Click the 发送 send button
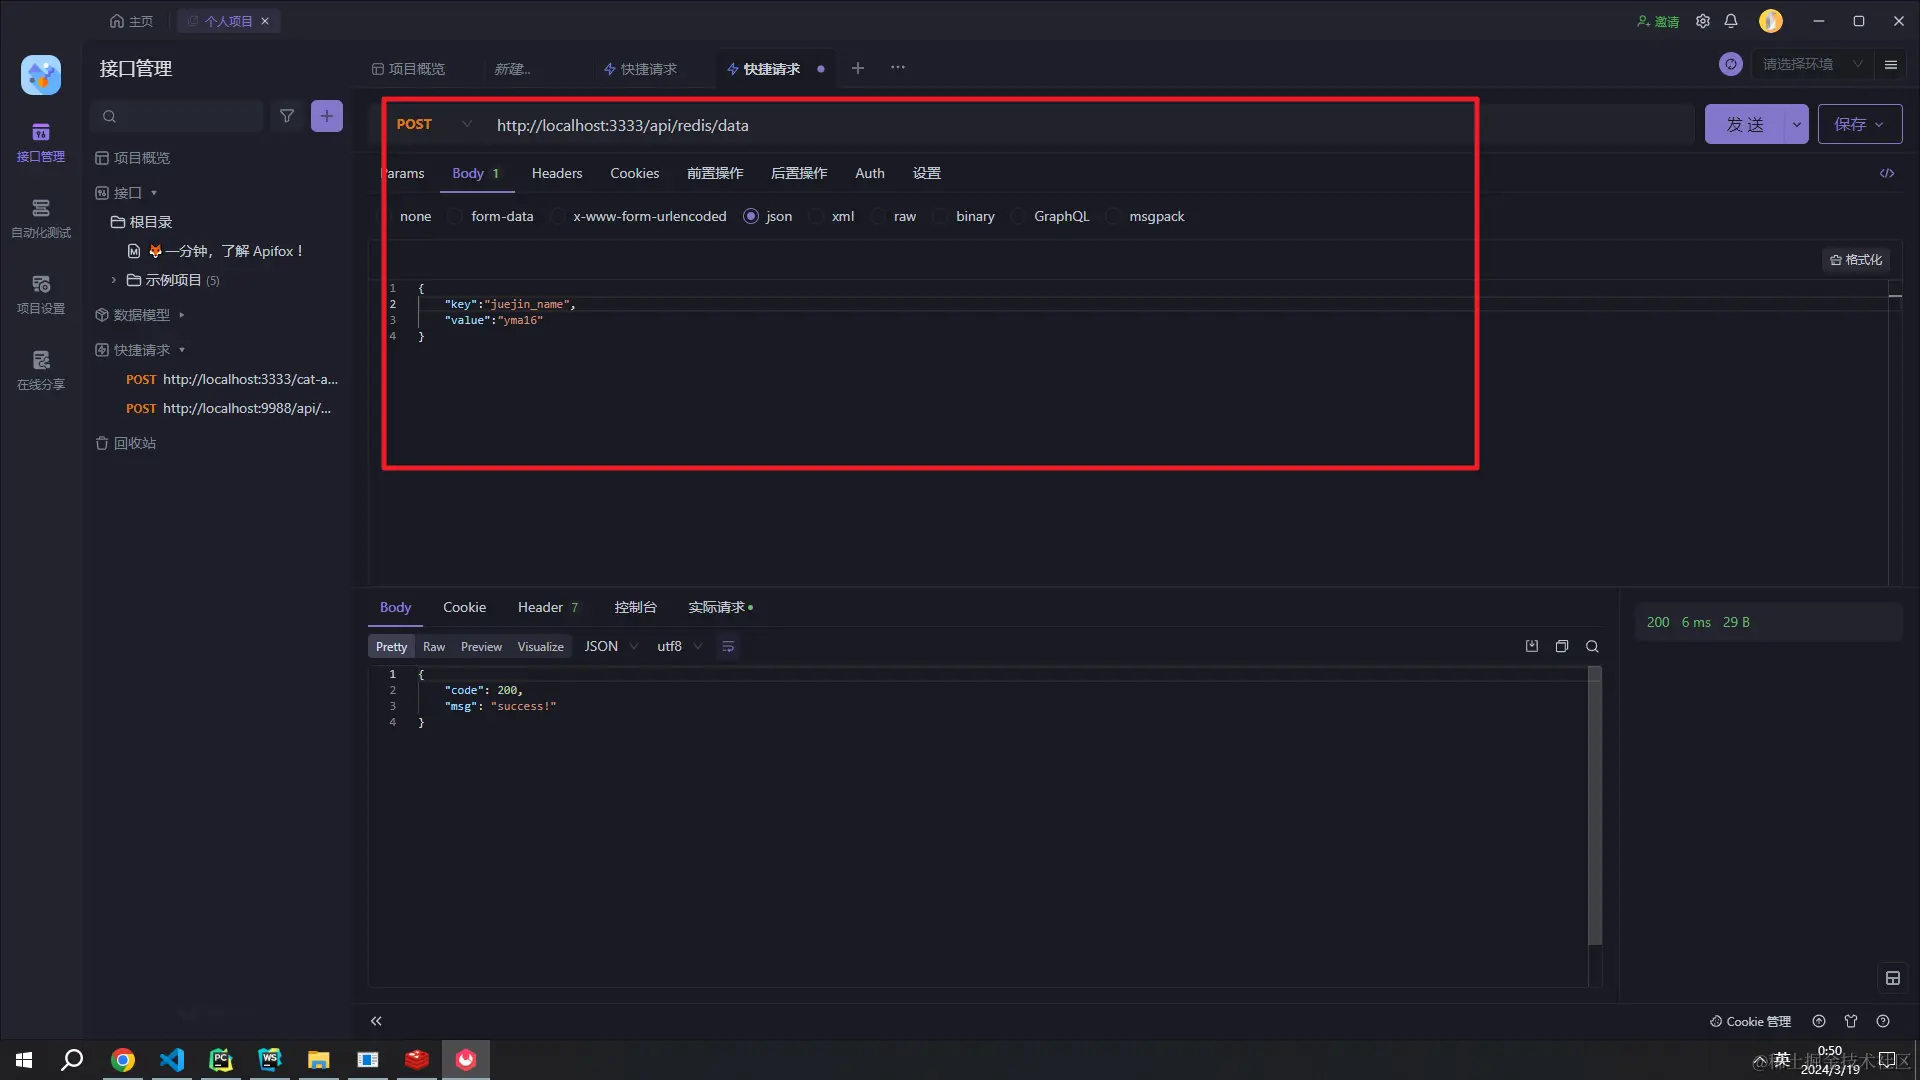This screenshot has width=1920, height=1080. [x=1744, y=124]
